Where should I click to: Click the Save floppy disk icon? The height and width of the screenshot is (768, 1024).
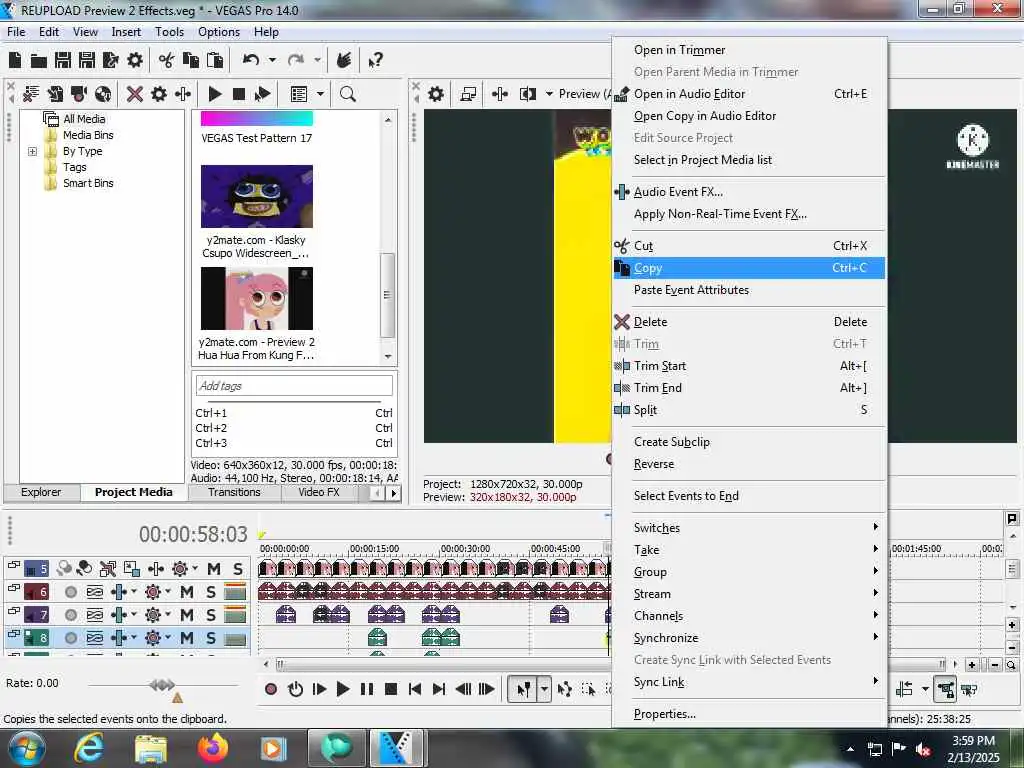(x=63, y=60)
